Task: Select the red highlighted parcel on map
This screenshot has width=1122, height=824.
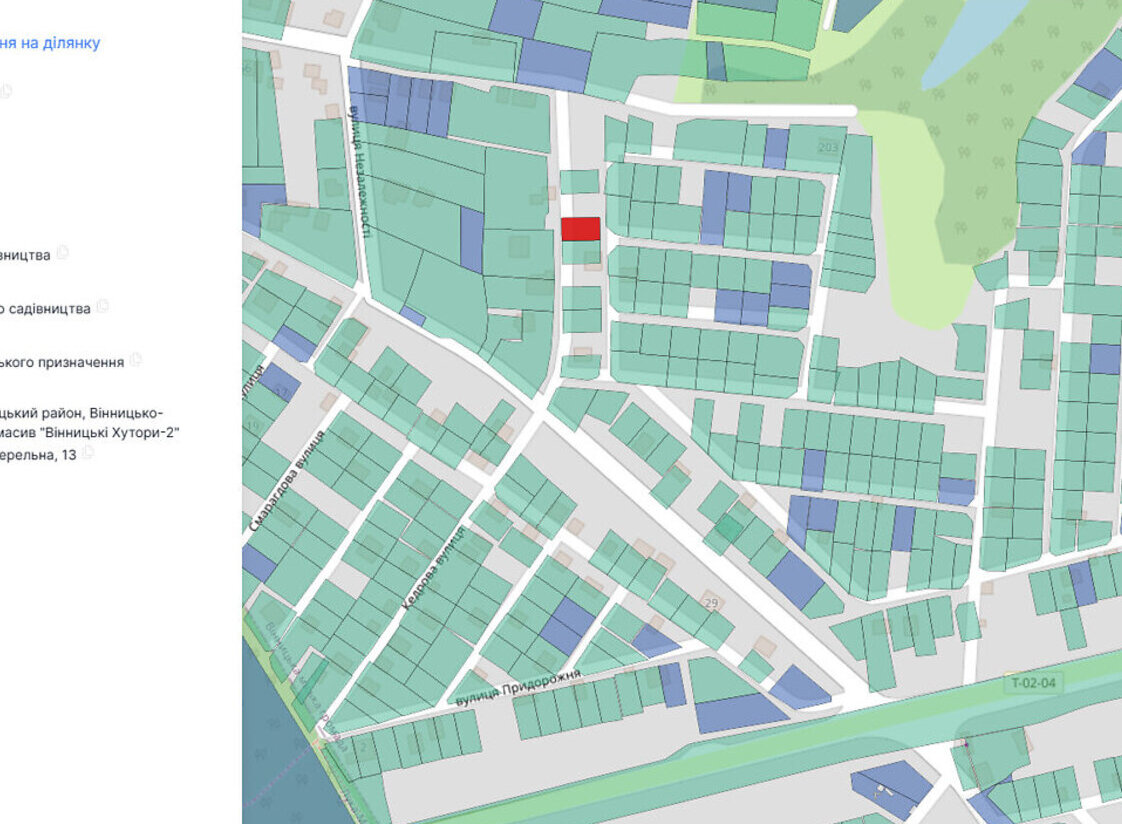Action: click(580, 229)
